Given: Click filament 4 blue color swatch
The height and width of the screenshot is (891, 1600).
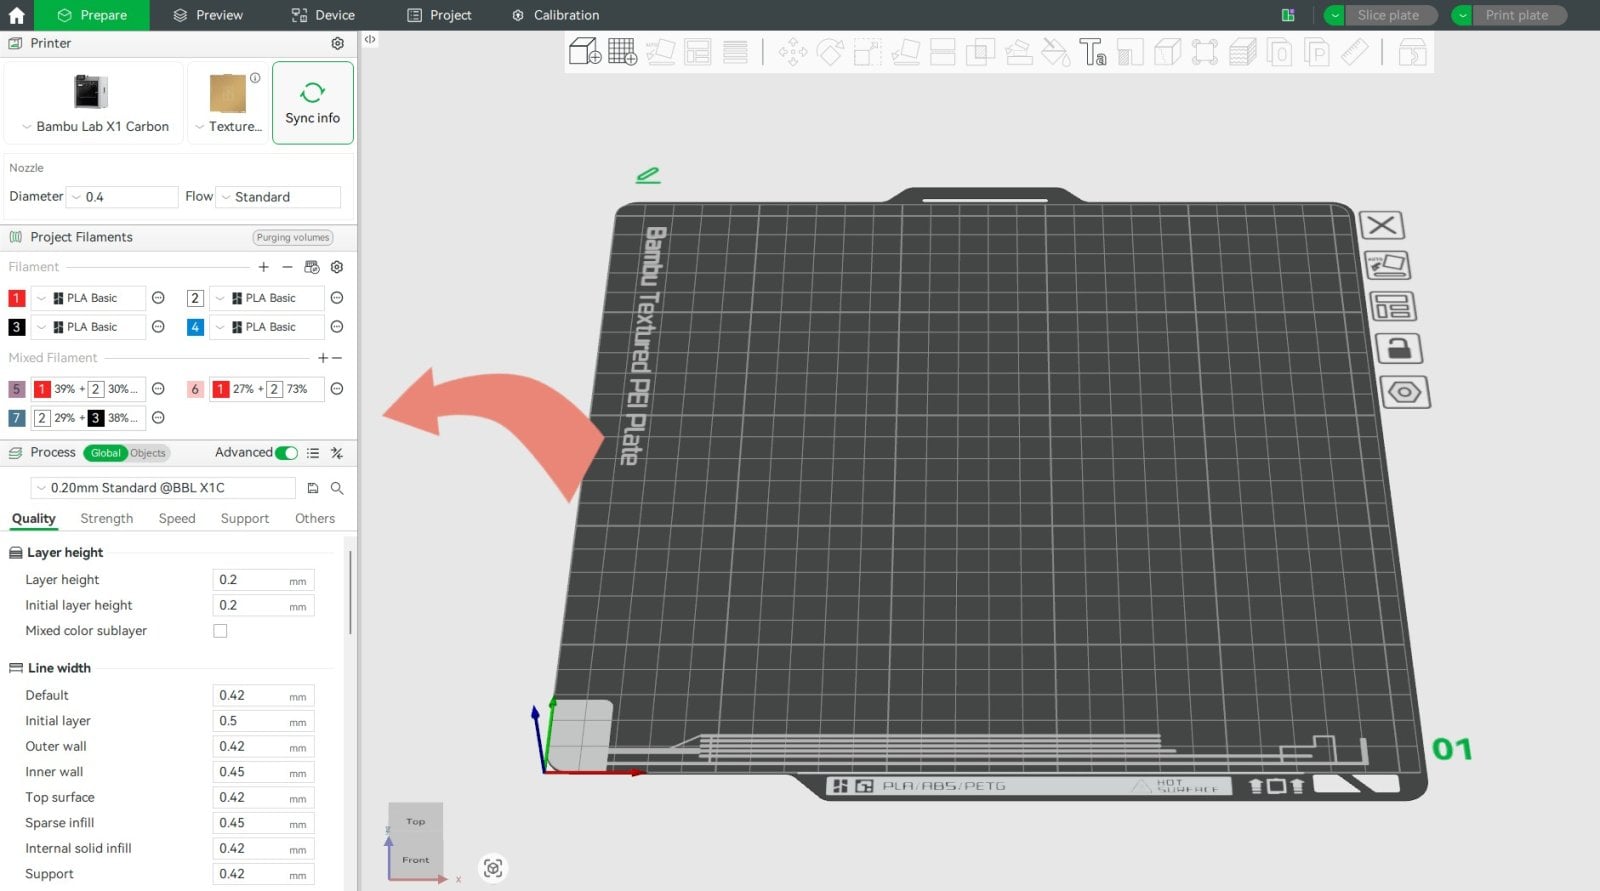Looking at the screenshot, I should (195, 327).
